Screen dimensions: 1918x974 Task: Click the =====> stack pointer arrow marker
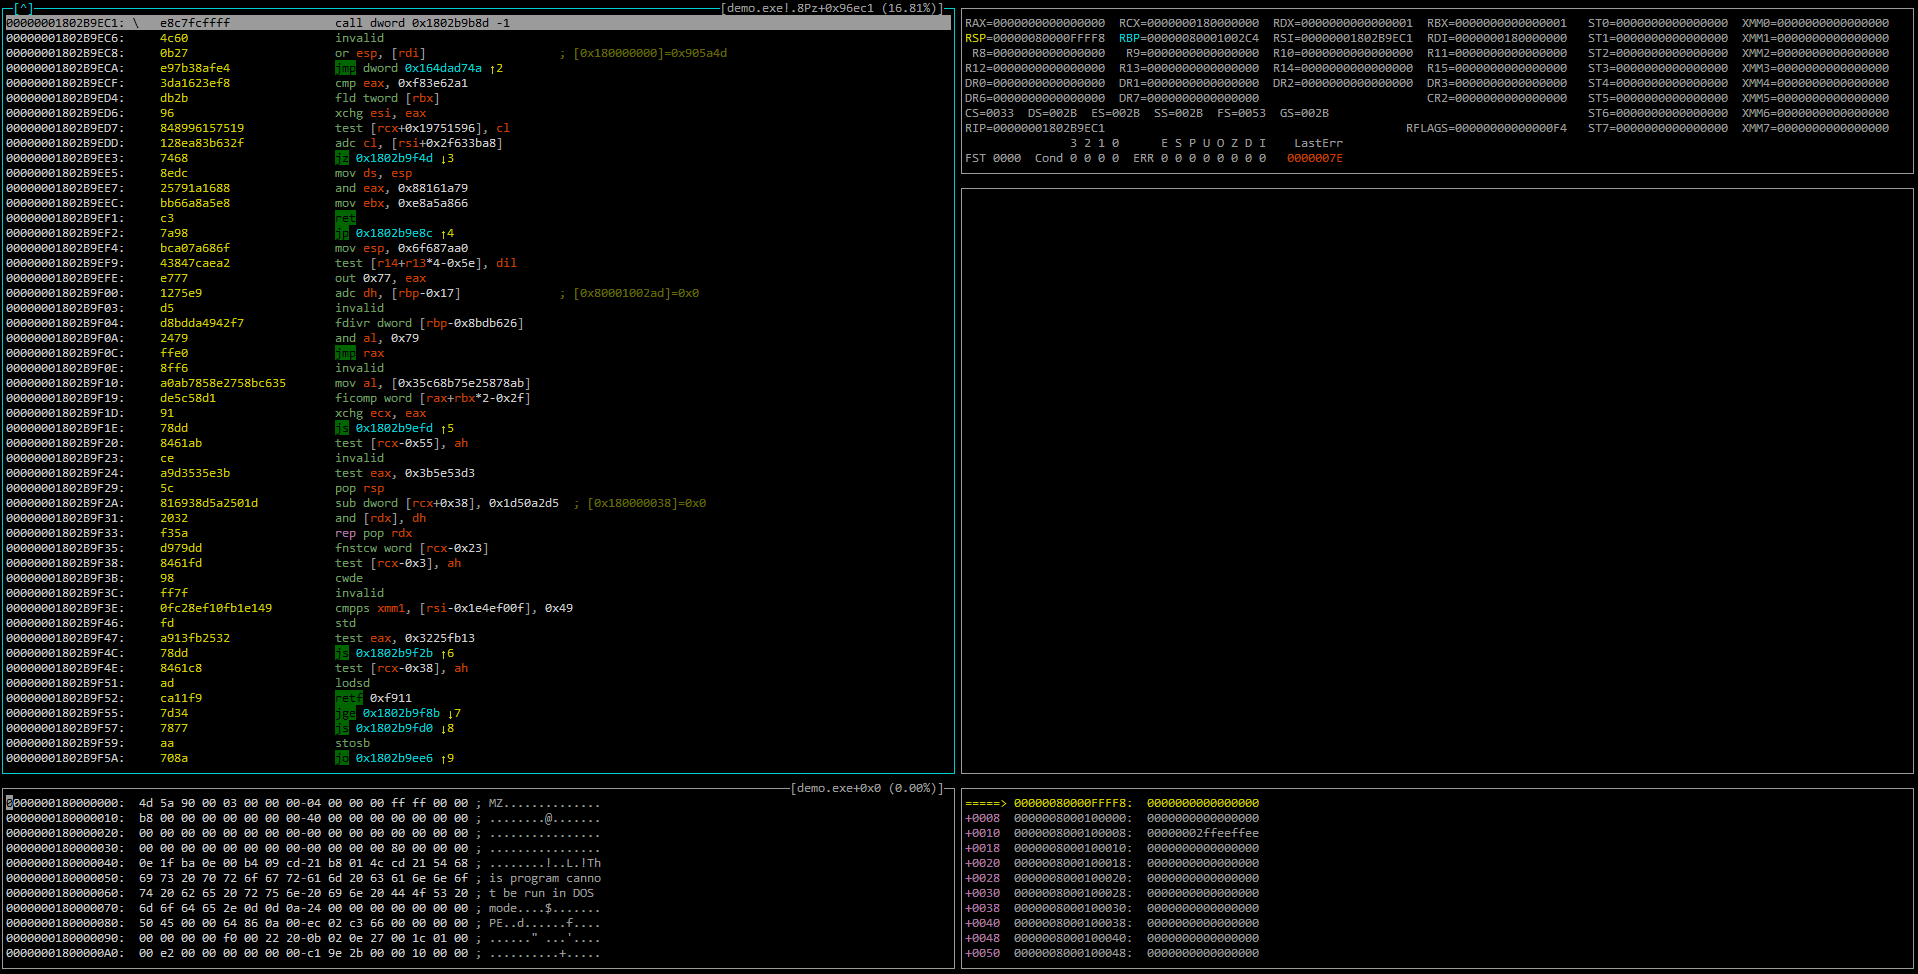pyautogui.click(x=985, y=803)
